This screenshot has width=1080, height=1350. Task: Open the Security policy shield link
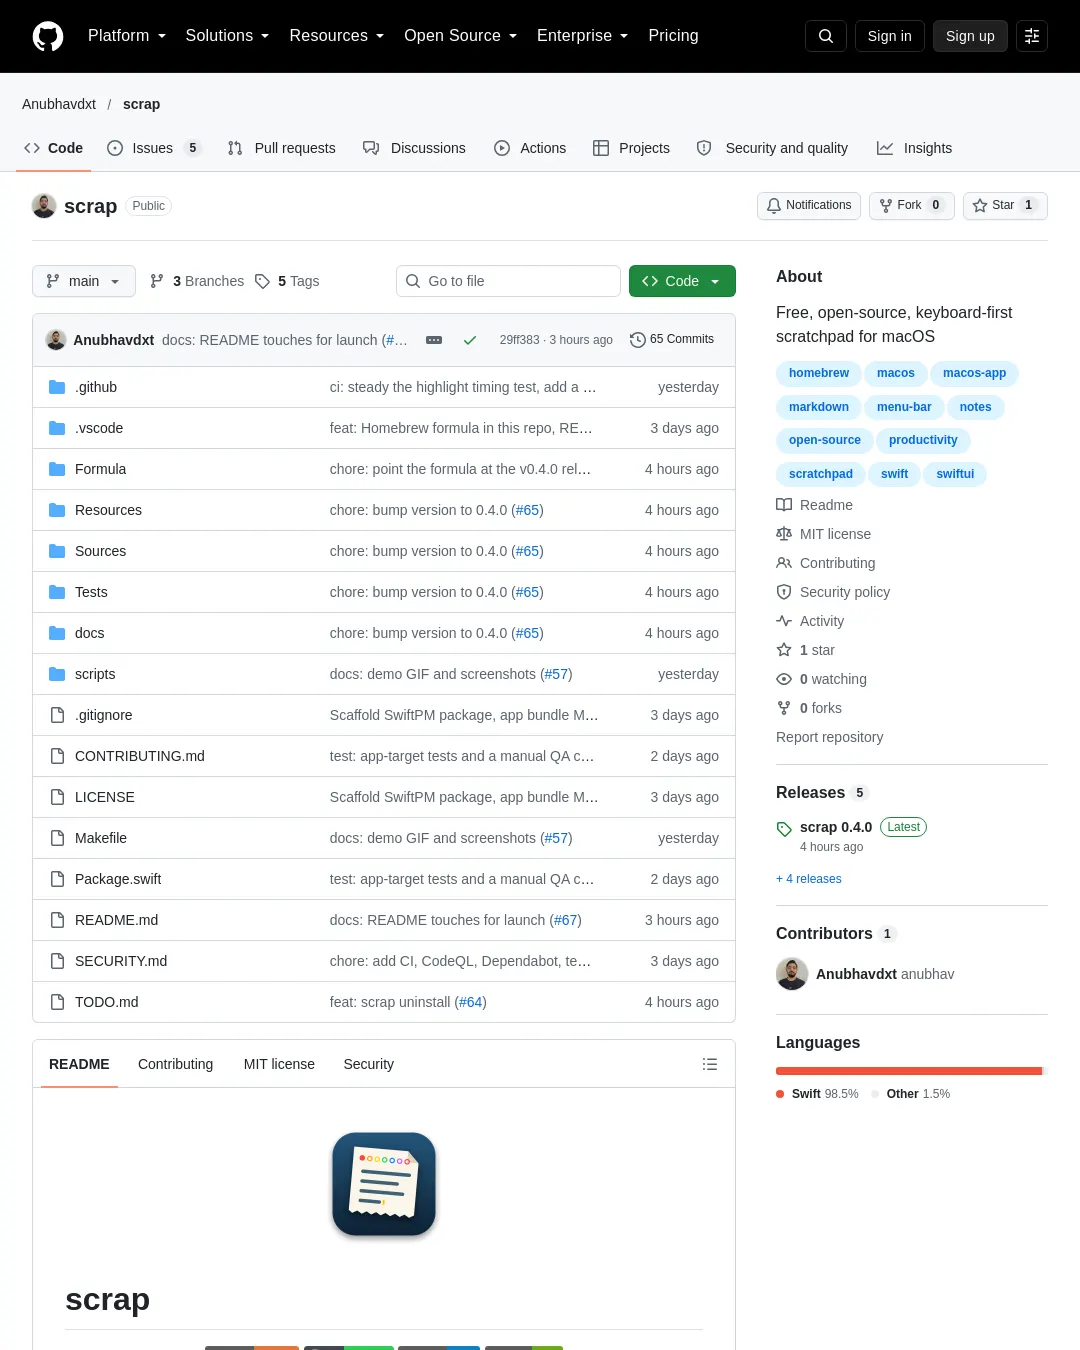833,592
